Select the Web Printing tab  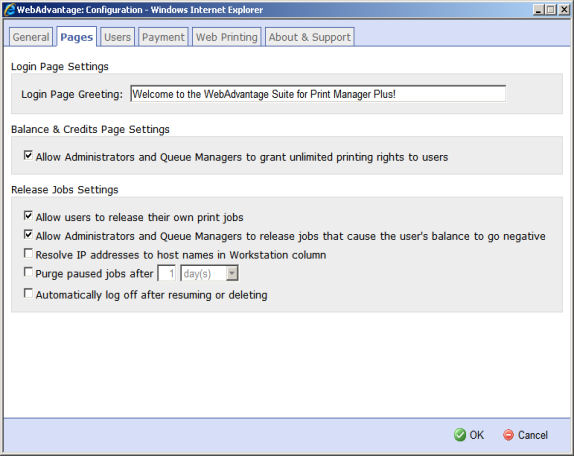pyautogui.click(x=227, y=37)
